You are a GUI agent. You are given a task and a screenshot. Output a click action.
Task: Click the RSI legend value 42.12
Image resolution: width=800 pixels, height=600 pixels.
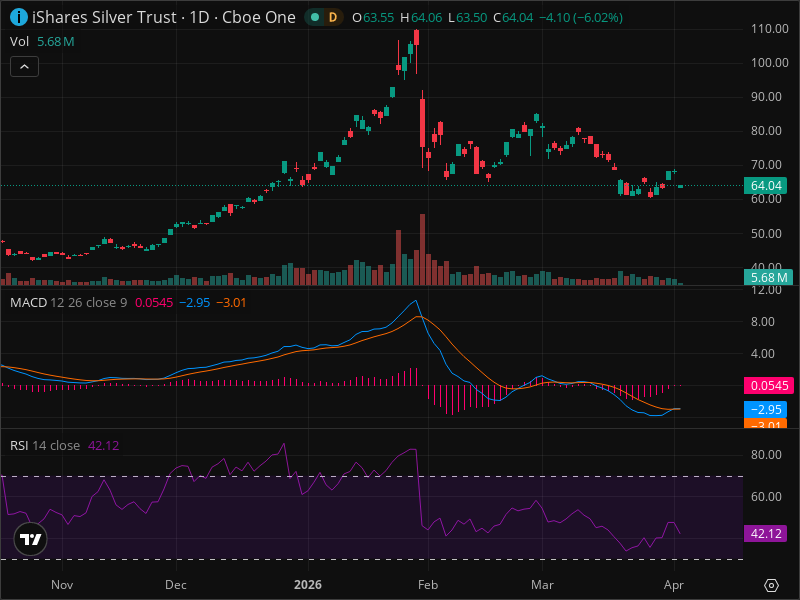[104, 445]
